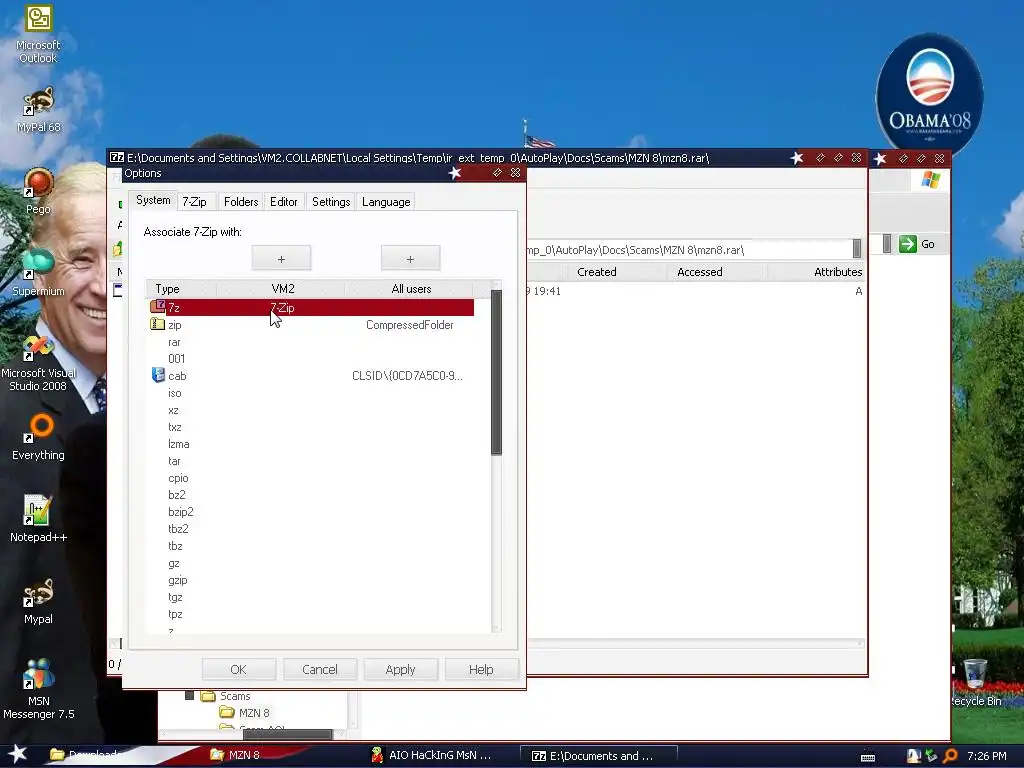Open the Everything search shortcut
The height and width of the screenshot is (768, 1024).
click(x=38, y=437)
